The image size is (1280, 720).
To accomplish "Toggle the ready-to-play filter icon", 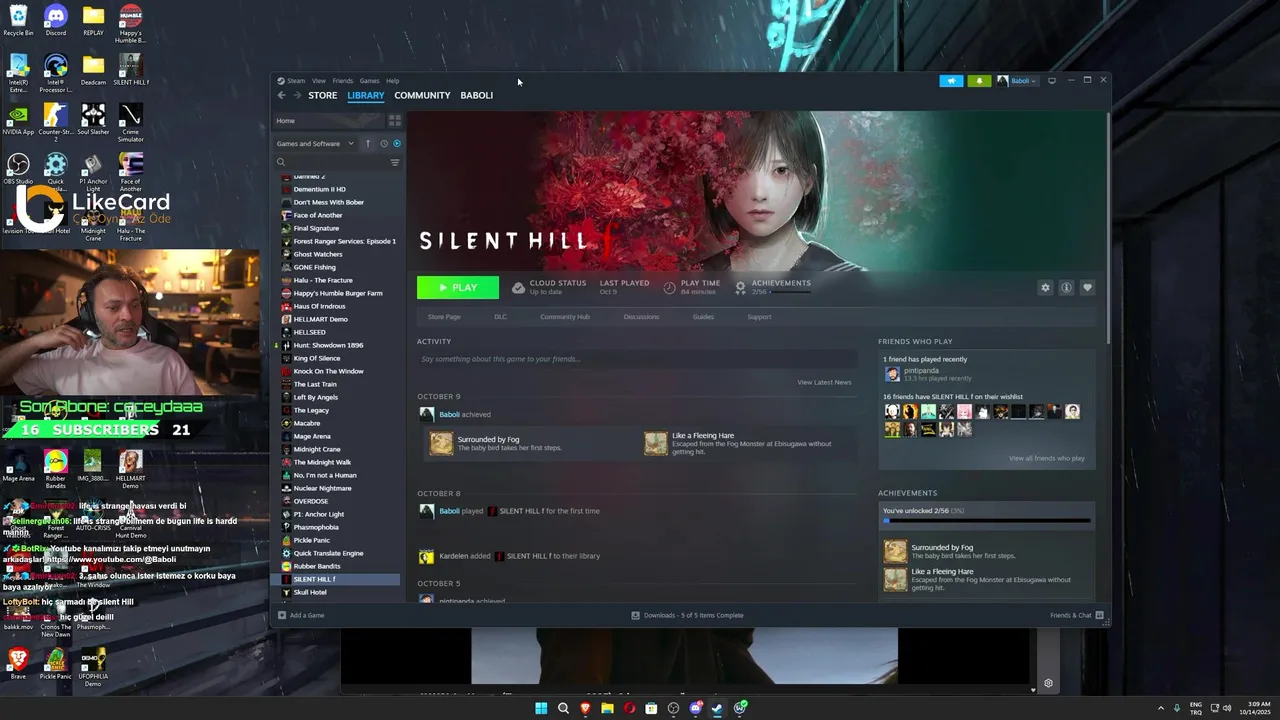I will [396, 143].
